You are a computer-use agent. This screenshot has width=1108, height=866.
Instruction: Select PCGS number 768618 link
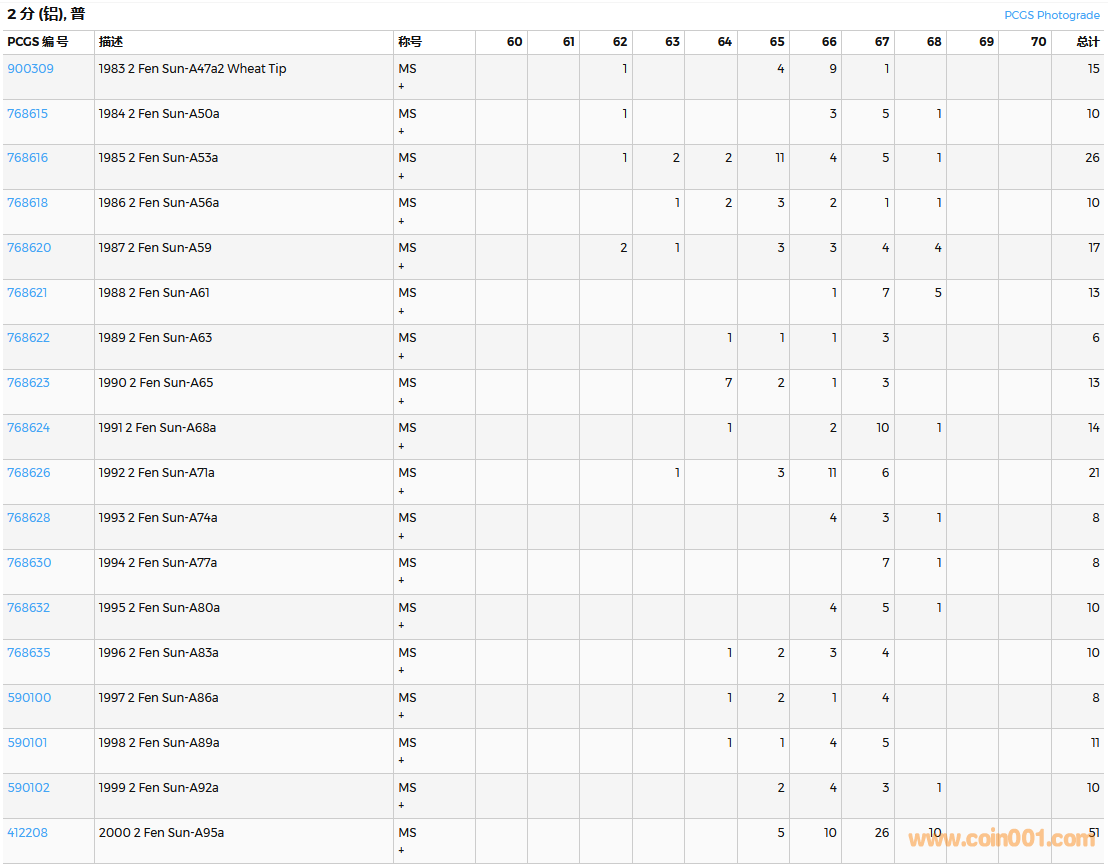pos(28,203)
